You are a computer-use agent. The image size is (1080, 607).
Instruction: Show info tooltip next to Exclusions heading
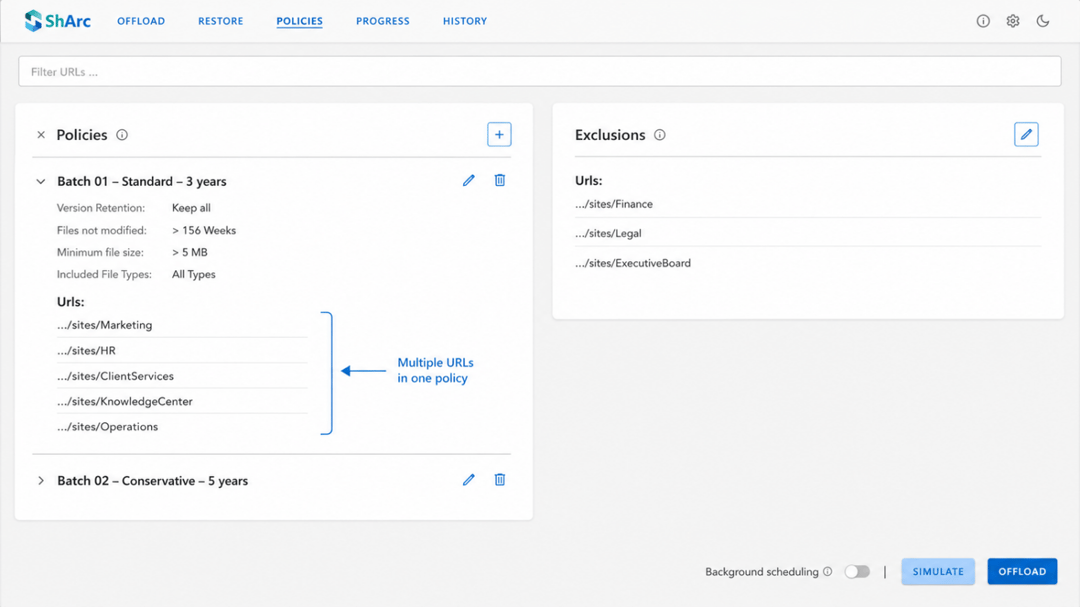click(x=660, y=135)
